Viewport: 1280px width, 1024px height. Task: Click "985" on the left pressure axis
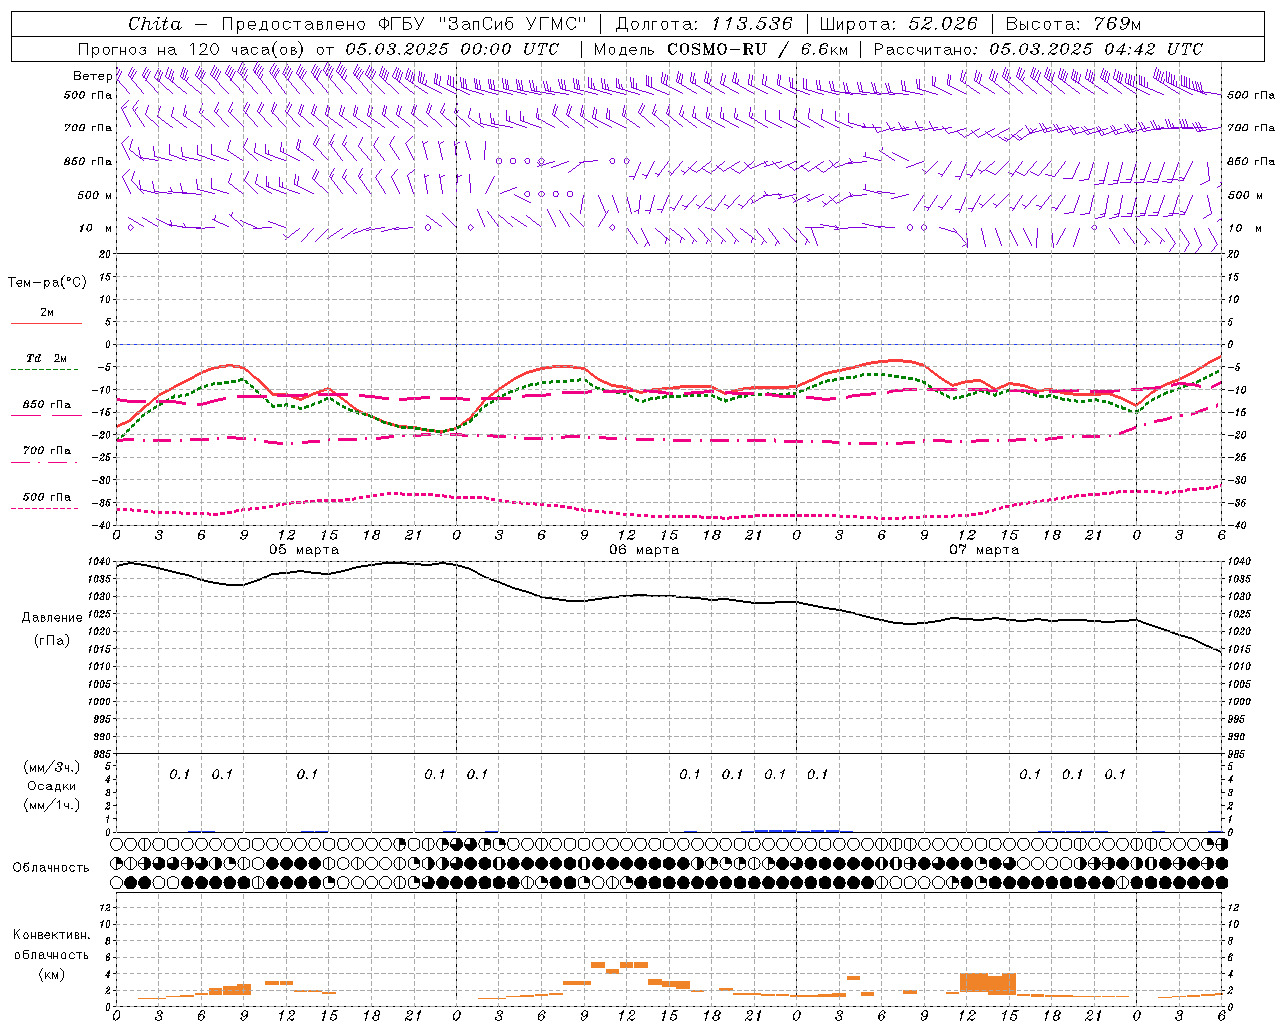(x=101, y=754)
